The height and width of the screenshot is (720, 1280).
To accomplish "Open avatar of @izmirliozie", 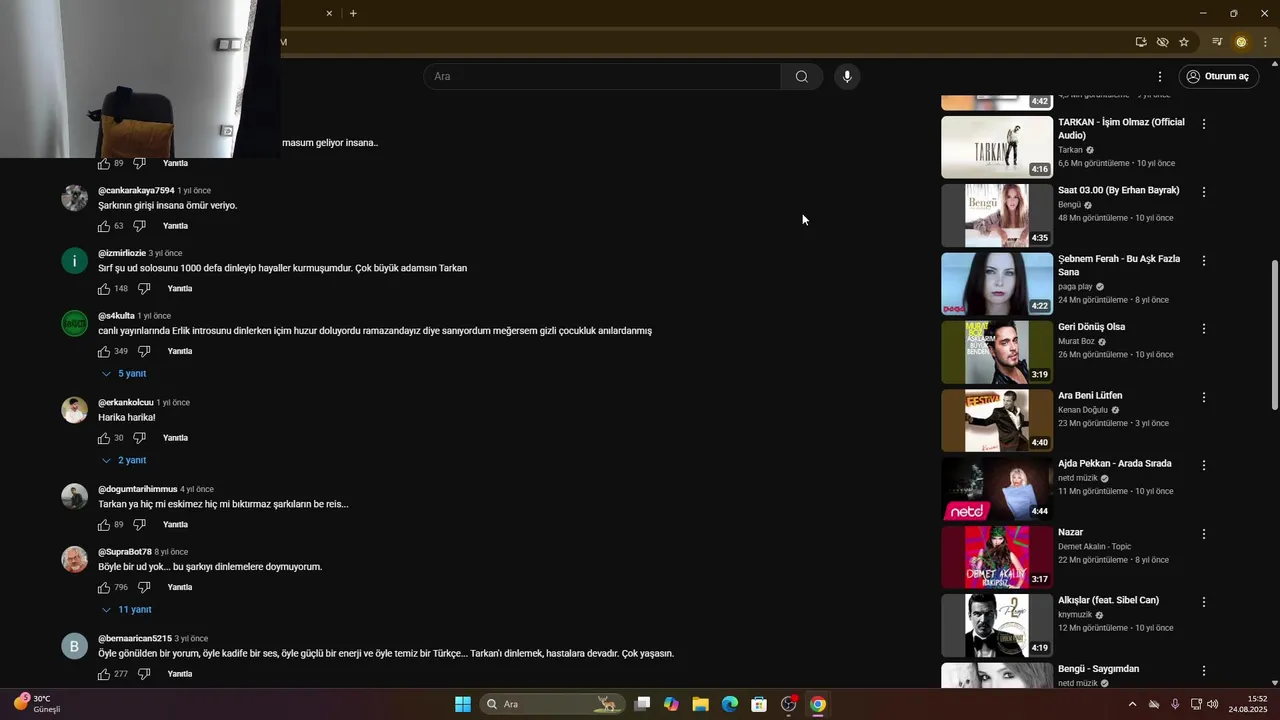I will pyautogui.click(x=75, y=261).
